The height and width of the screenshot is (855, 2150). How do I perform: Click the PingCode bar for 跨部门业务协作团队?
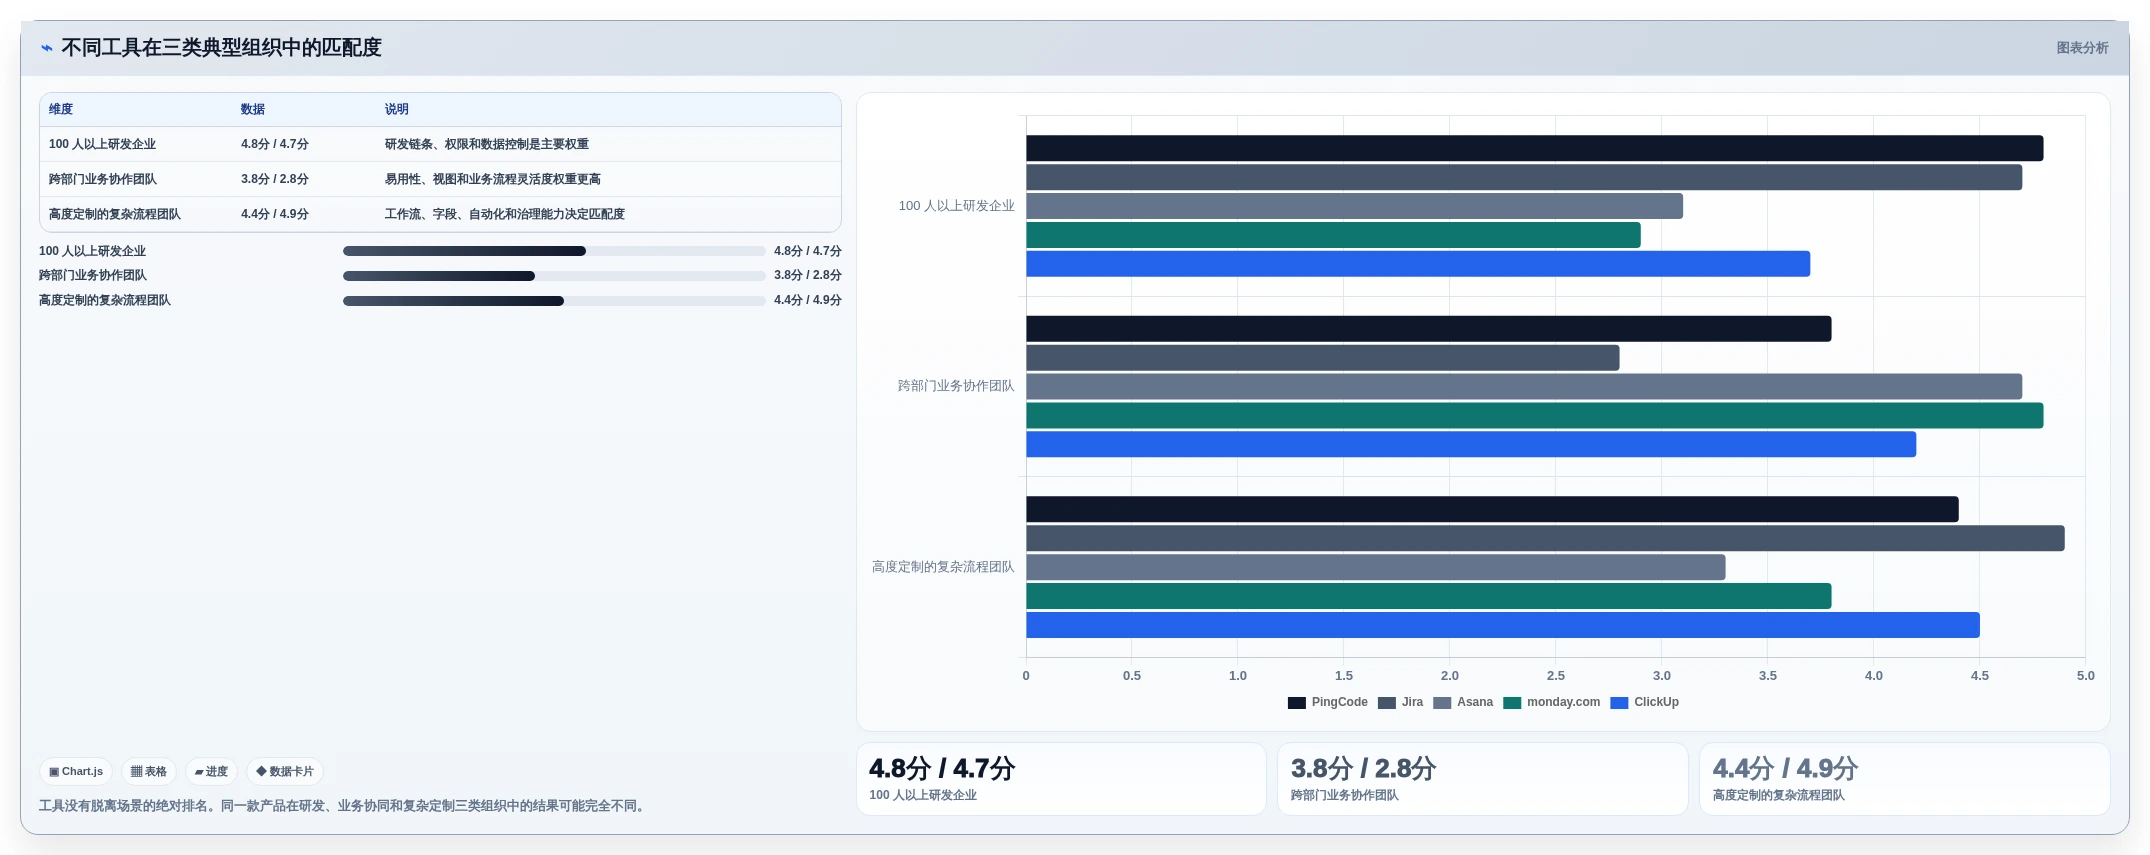tap(1428, 329)
